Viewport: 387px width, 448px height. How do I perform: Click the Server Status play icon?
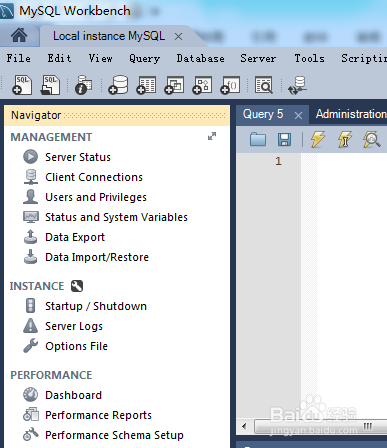tap(30, 157)
